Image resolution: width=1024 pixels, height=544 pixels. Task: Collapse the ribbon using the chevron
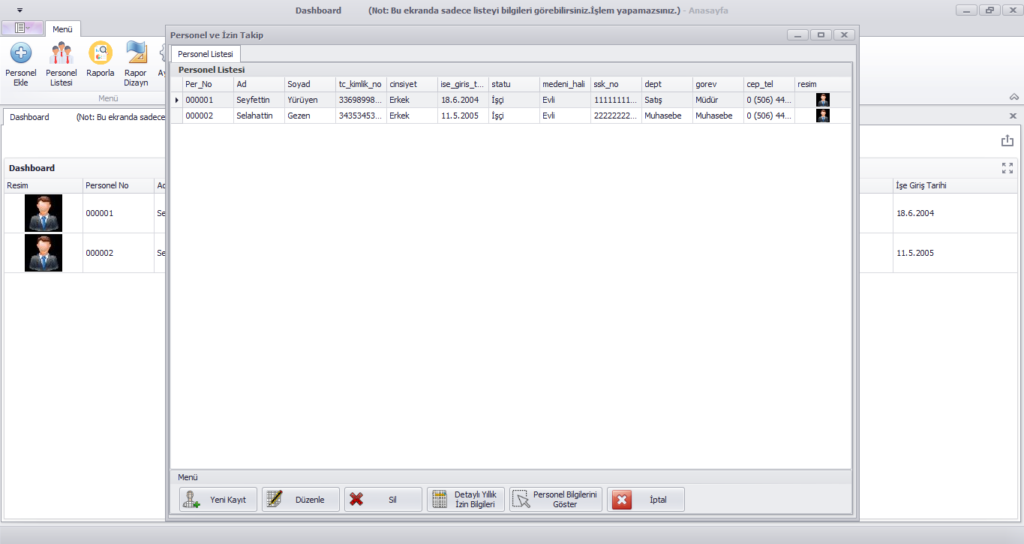(x=1013, y=97)
